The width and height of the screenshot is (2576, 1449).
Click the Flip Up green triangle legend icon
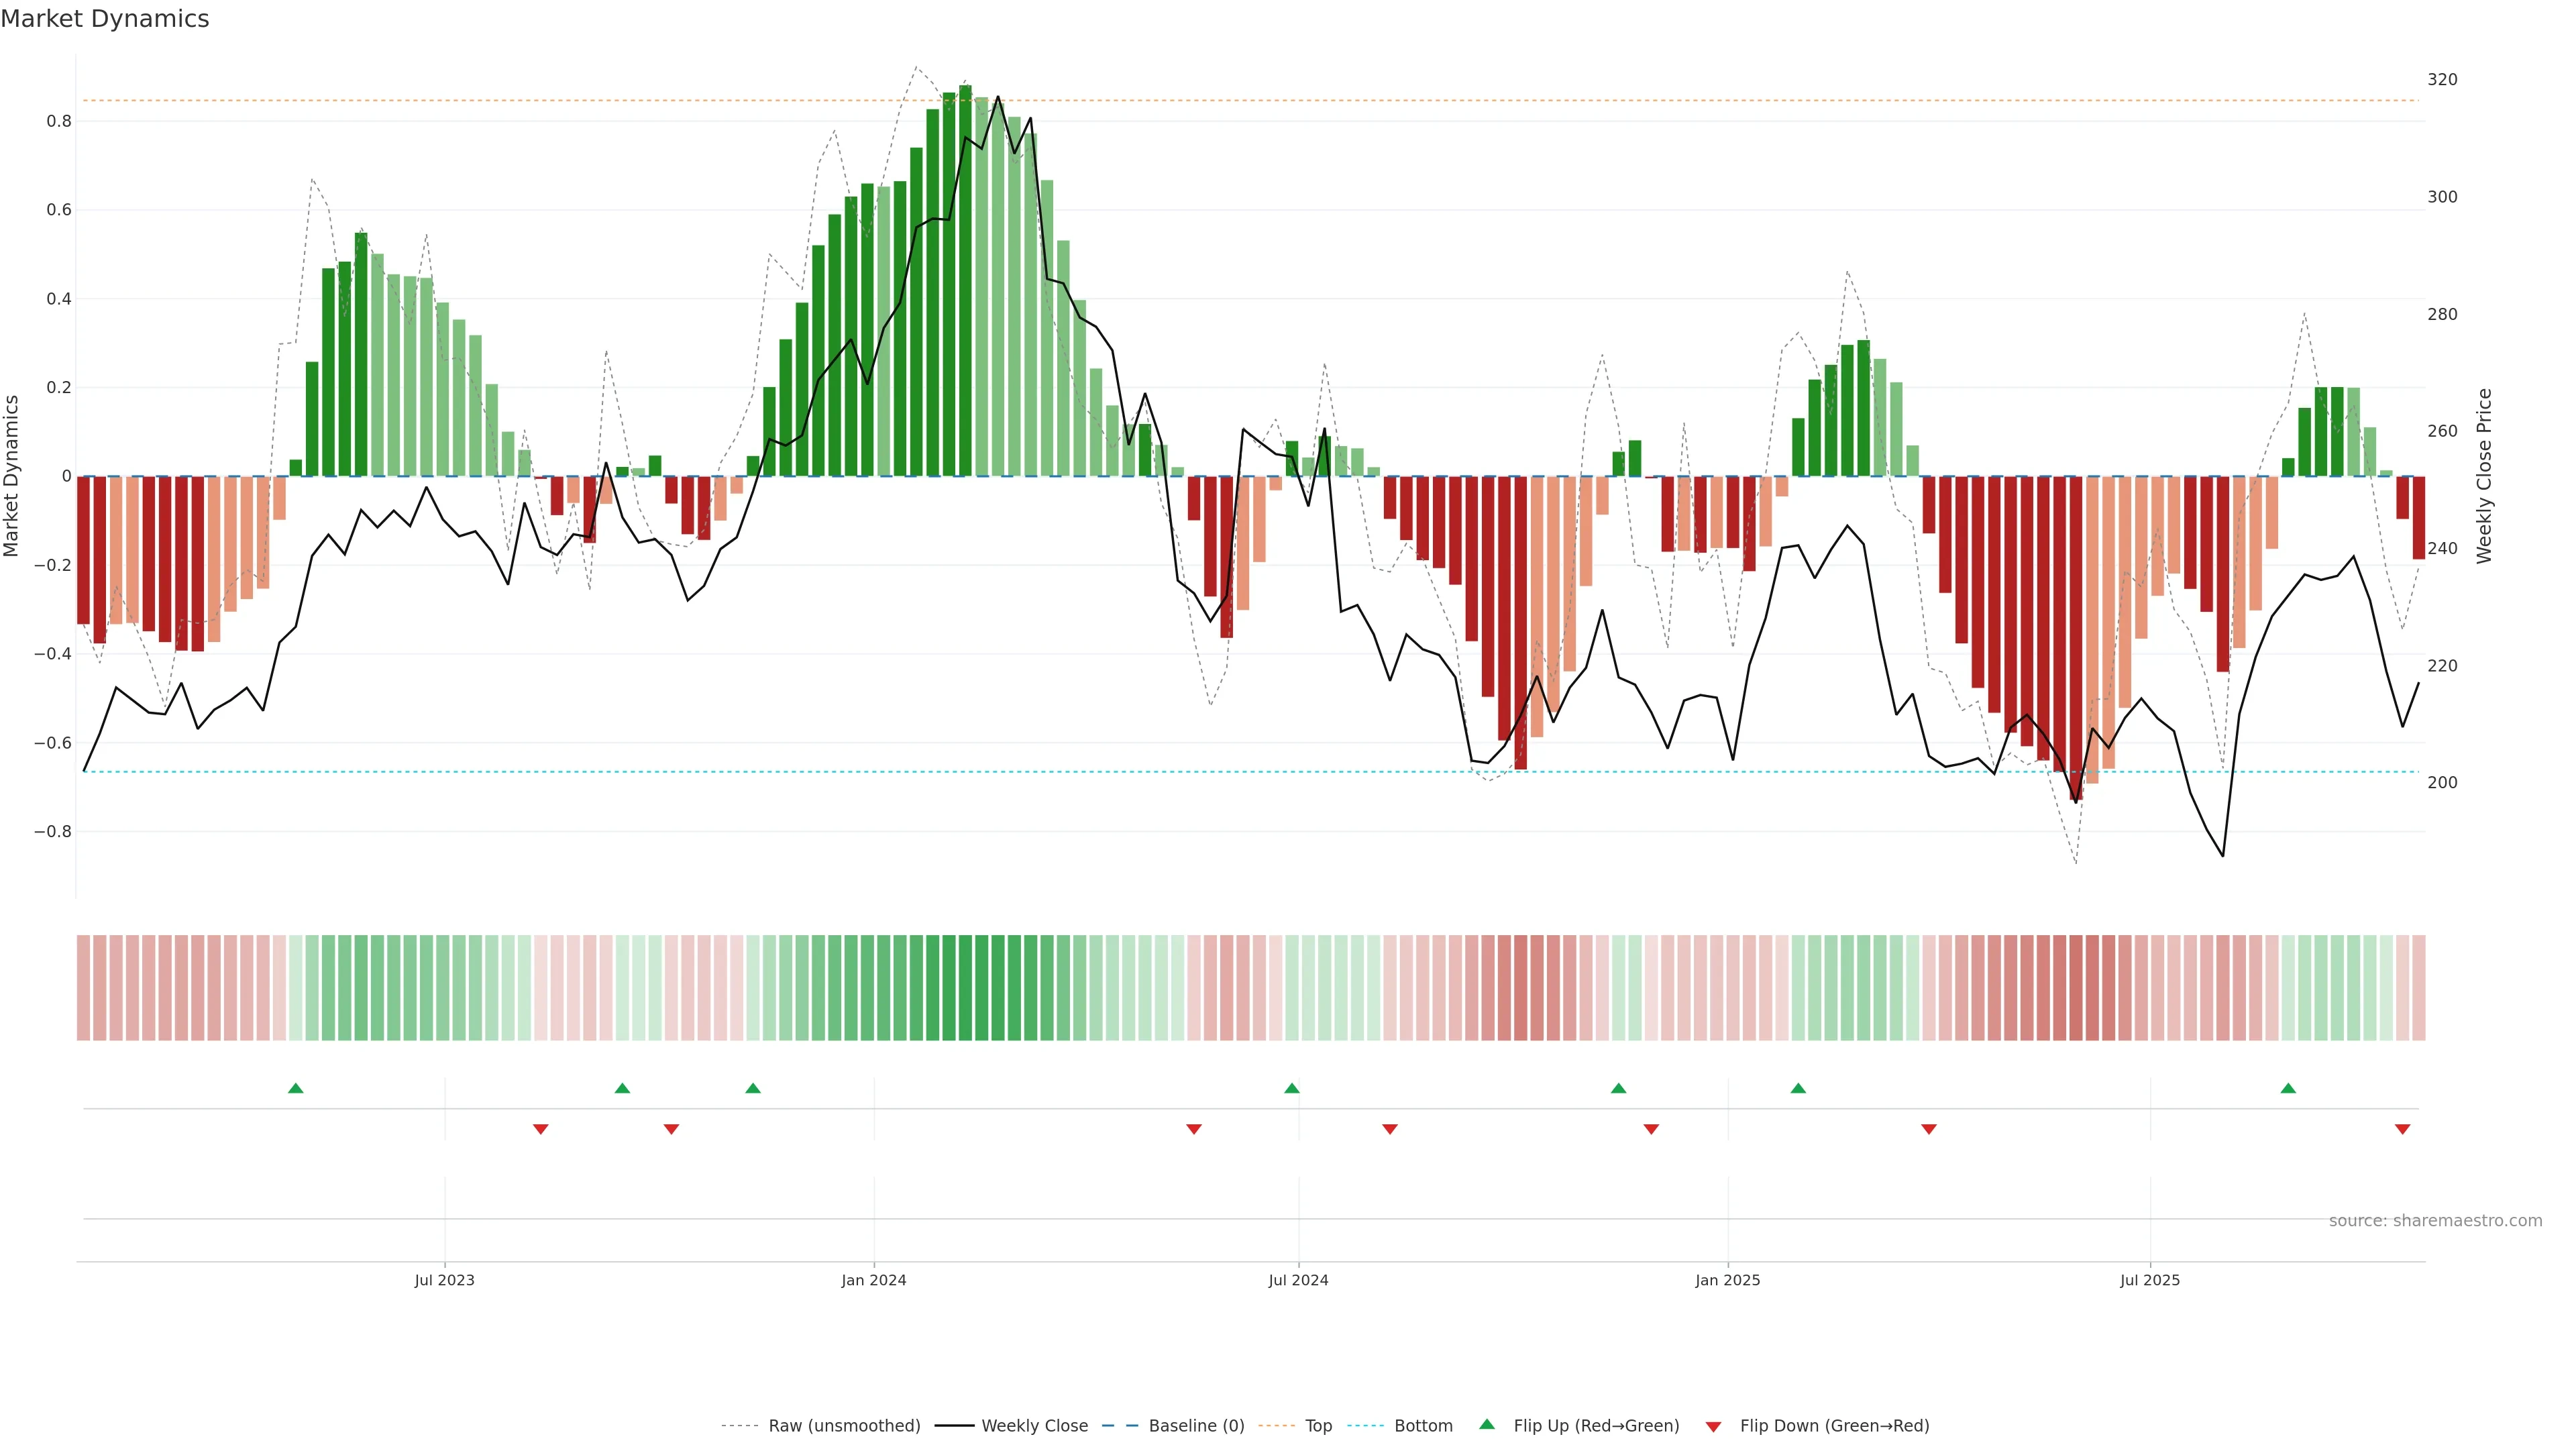pyautogui.click(x=1487, y=1424)
